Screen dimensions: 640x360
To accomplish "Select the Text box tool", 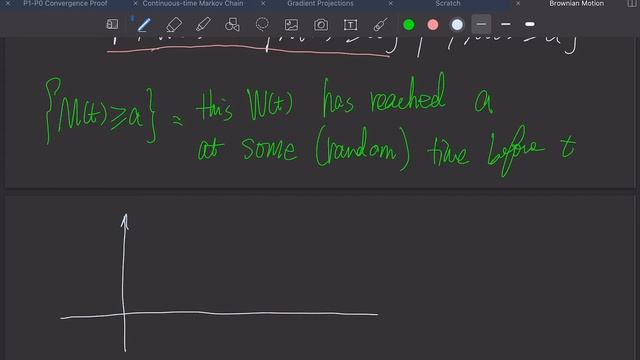I will [350, 24].
